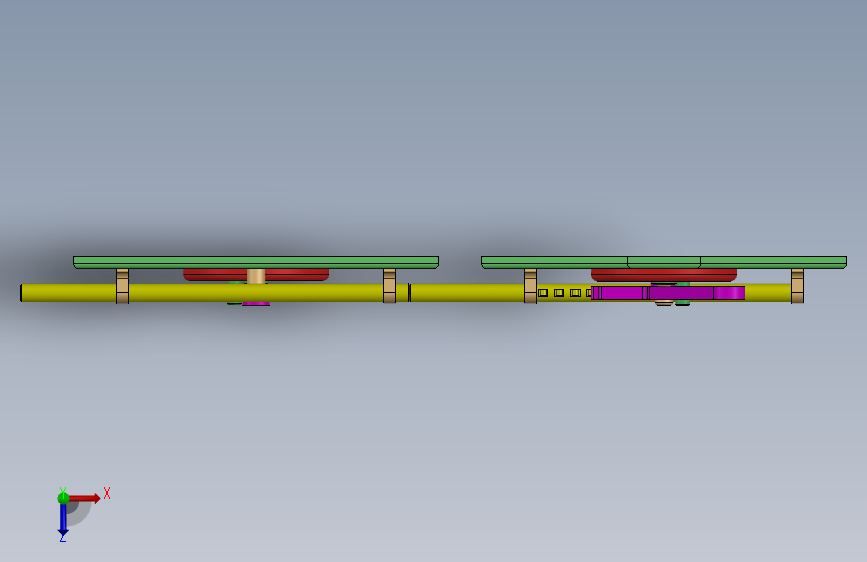Screen dimensions: 867x562
Task: Click the green Y axis dot of the triad
Action: pyautogui.click(x=63, y=498)
